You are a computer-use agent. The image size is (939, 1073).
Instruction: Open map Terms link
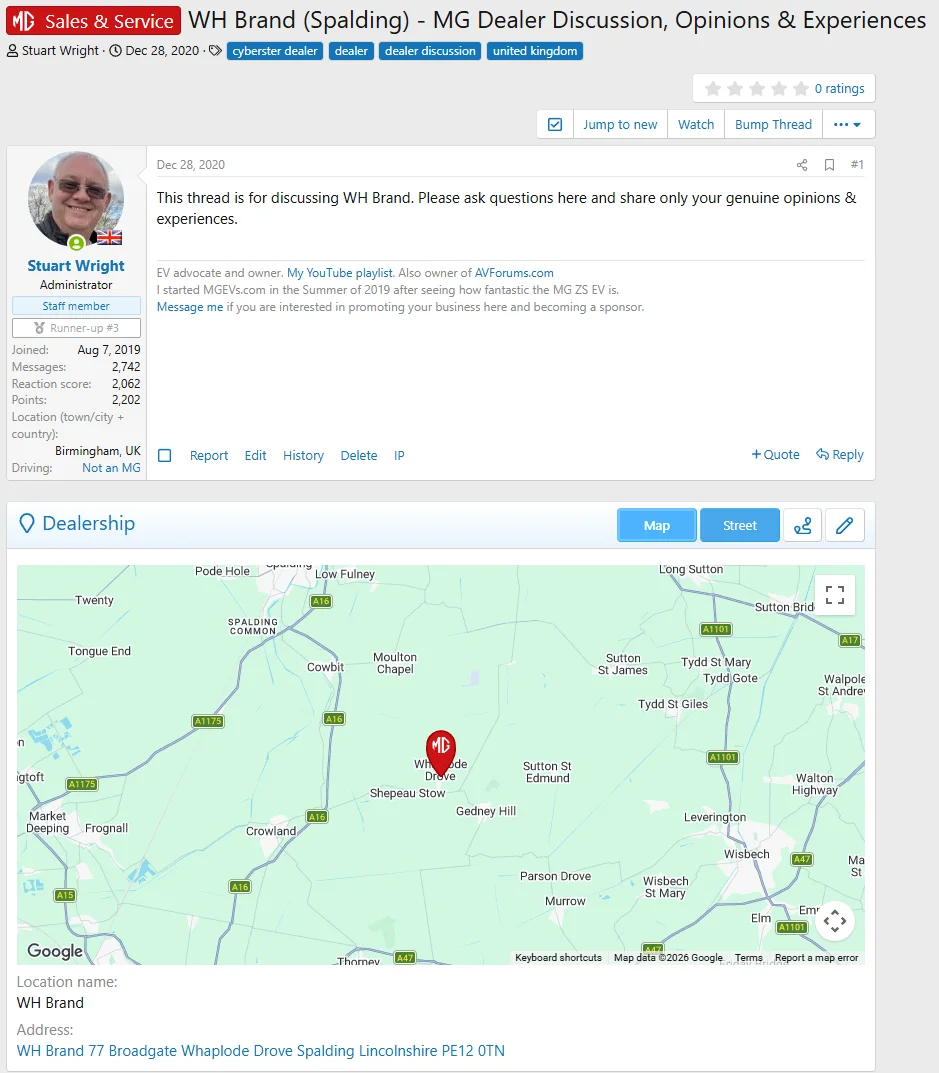click(x=748, y=958)
